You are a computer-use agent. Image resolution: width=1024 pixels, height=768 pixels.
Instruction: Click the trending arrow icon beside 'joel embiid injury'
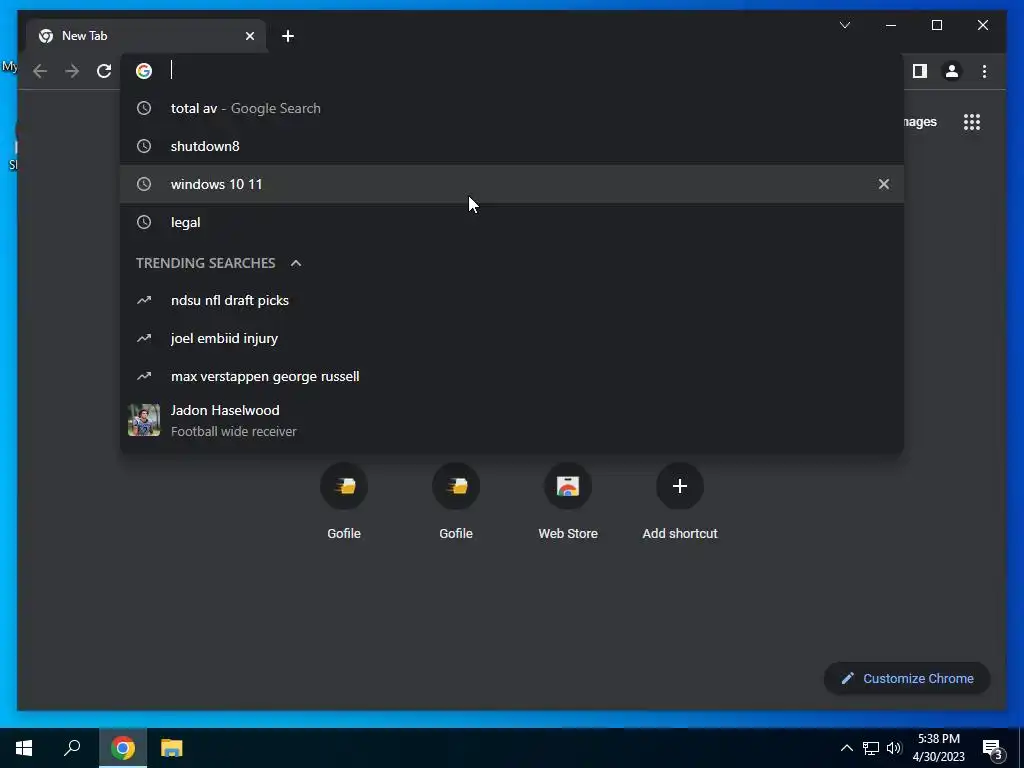pos(144,338)
